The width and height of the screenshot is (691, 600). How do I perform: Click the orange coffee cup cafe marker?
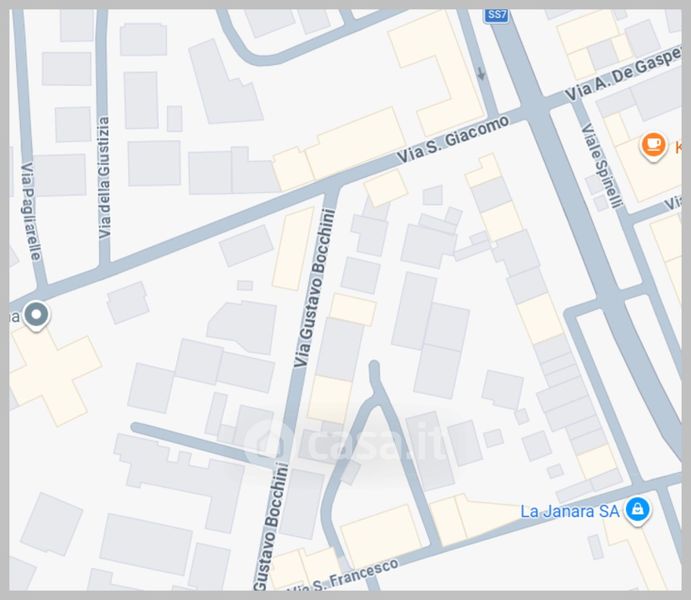653,147
